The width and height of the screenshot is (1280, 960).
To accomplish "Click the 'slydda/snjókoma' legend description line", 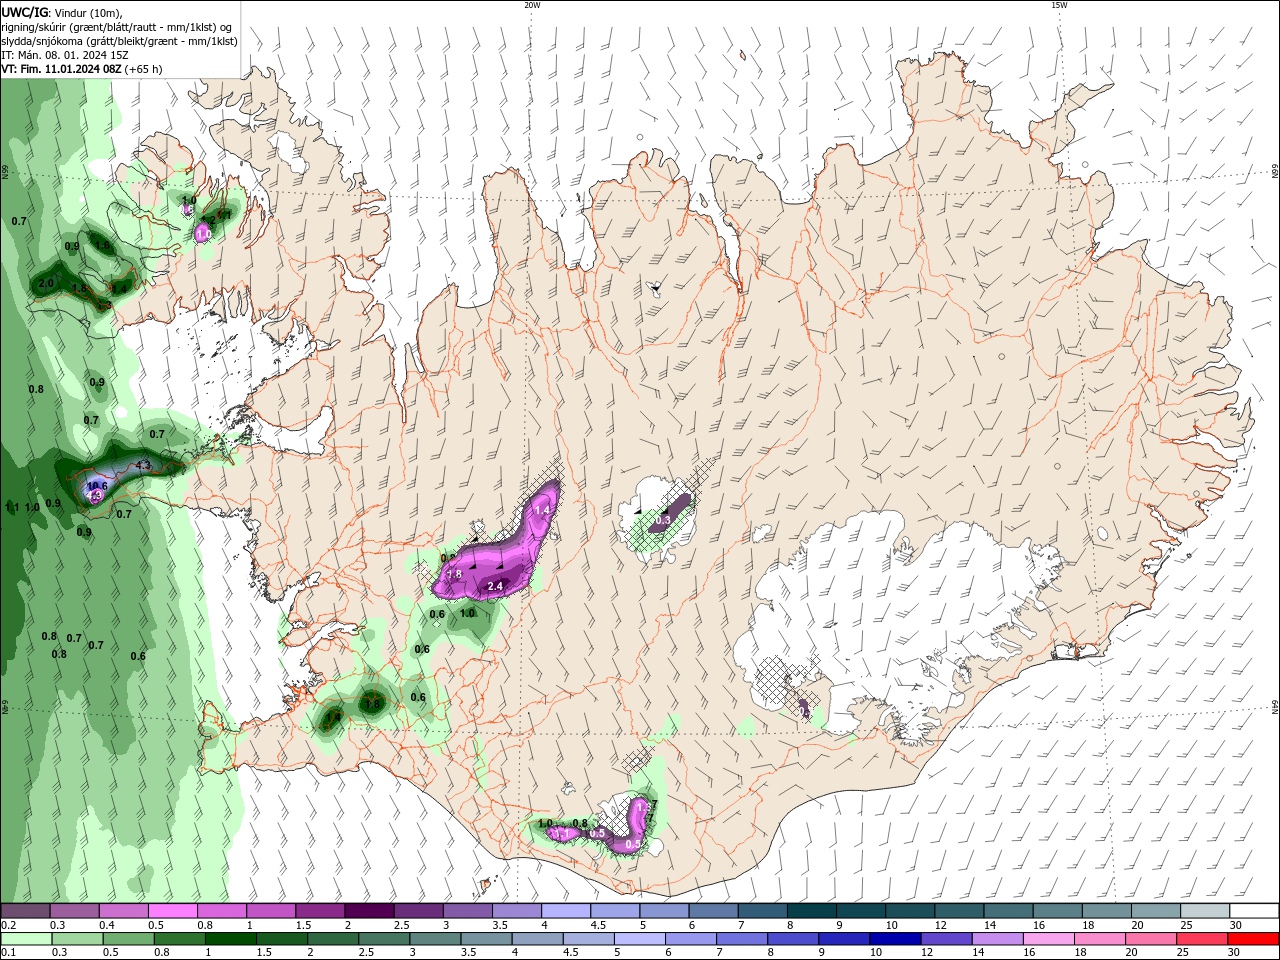I will click(x=119, y=41).
